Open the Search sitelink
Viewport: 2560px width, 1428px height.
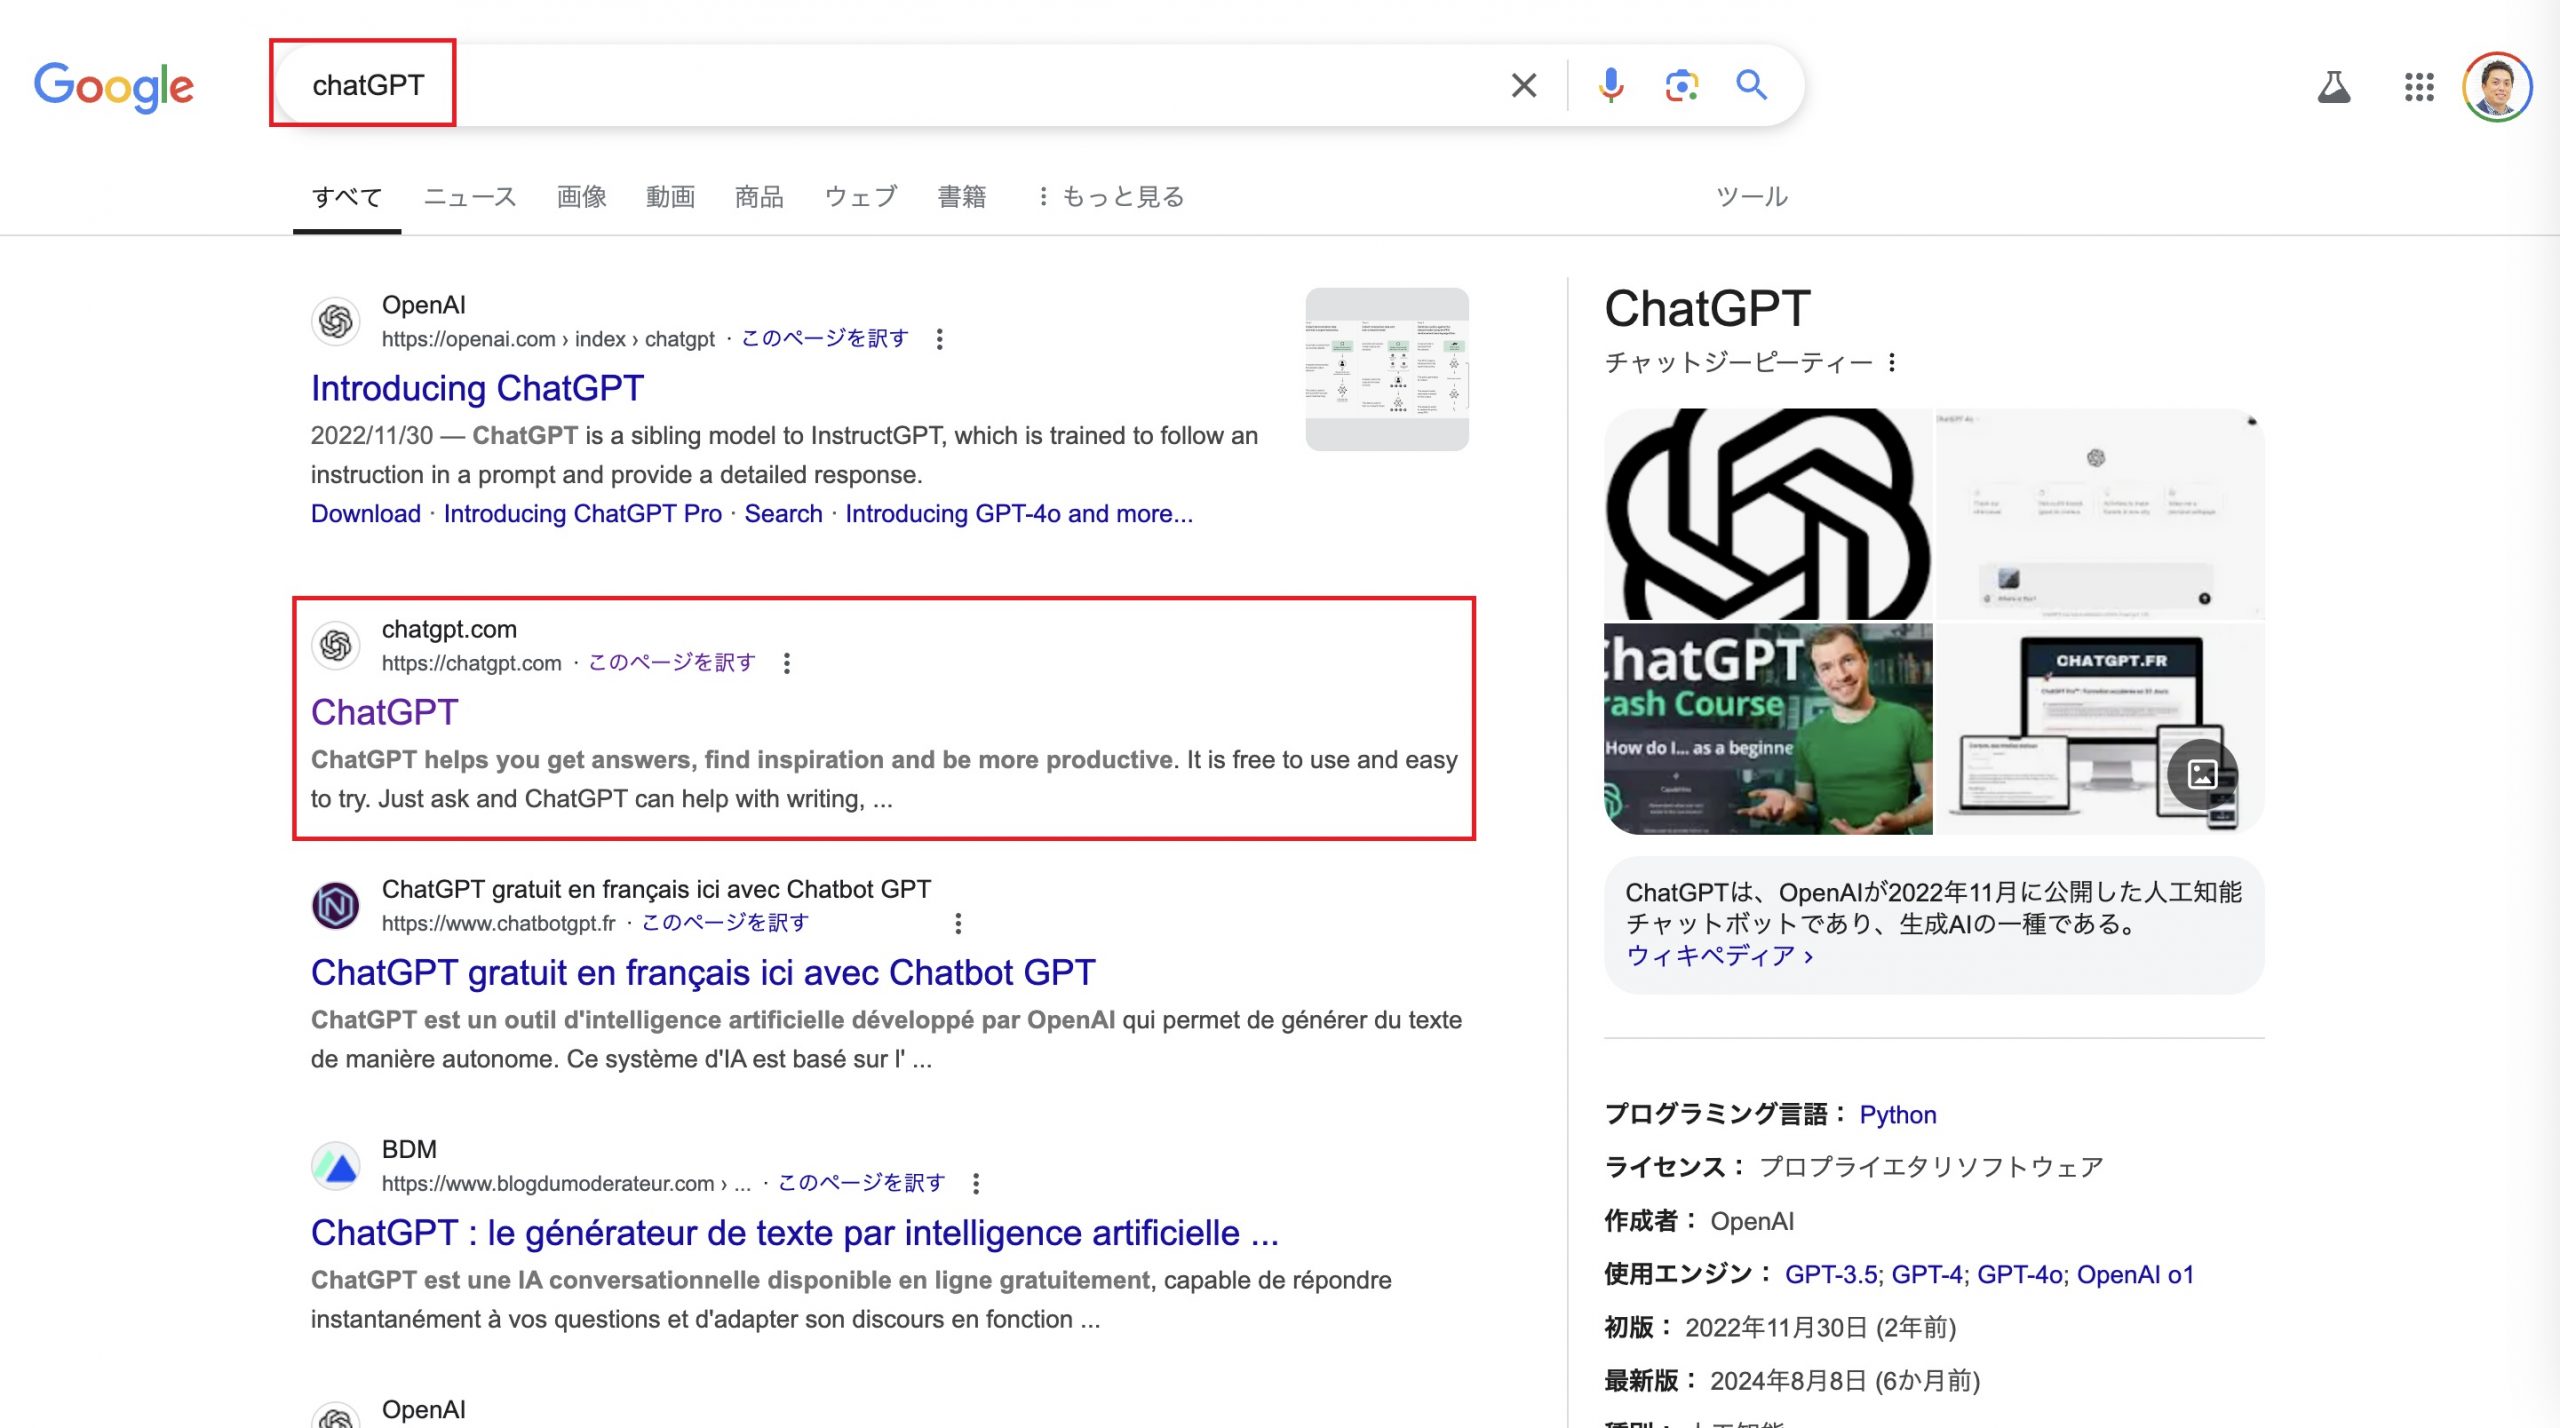click(x=783, y=513)
